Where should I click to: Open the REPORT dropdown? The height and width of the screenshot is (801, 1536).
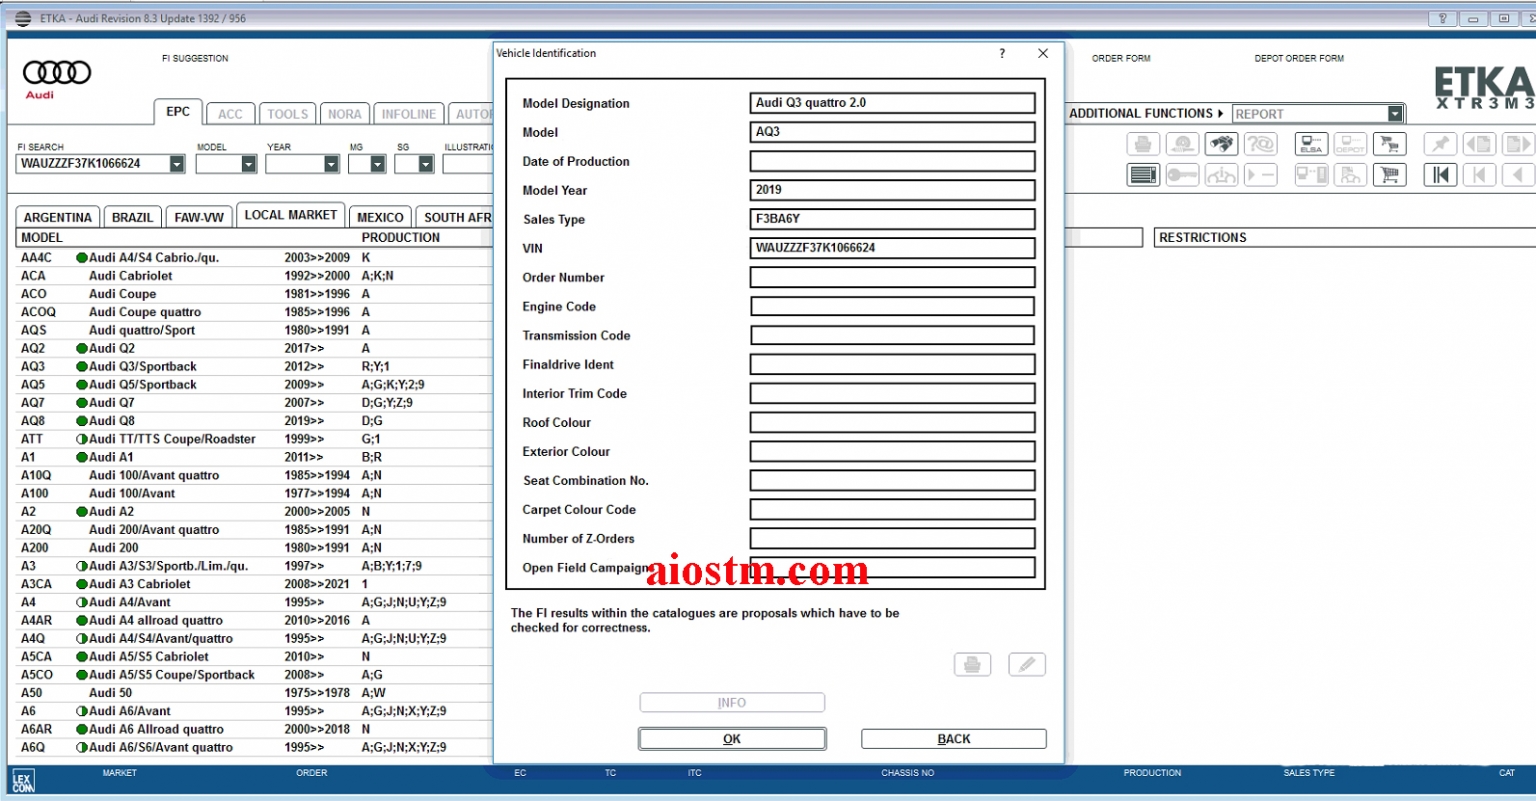click(x=1396, y=113)
